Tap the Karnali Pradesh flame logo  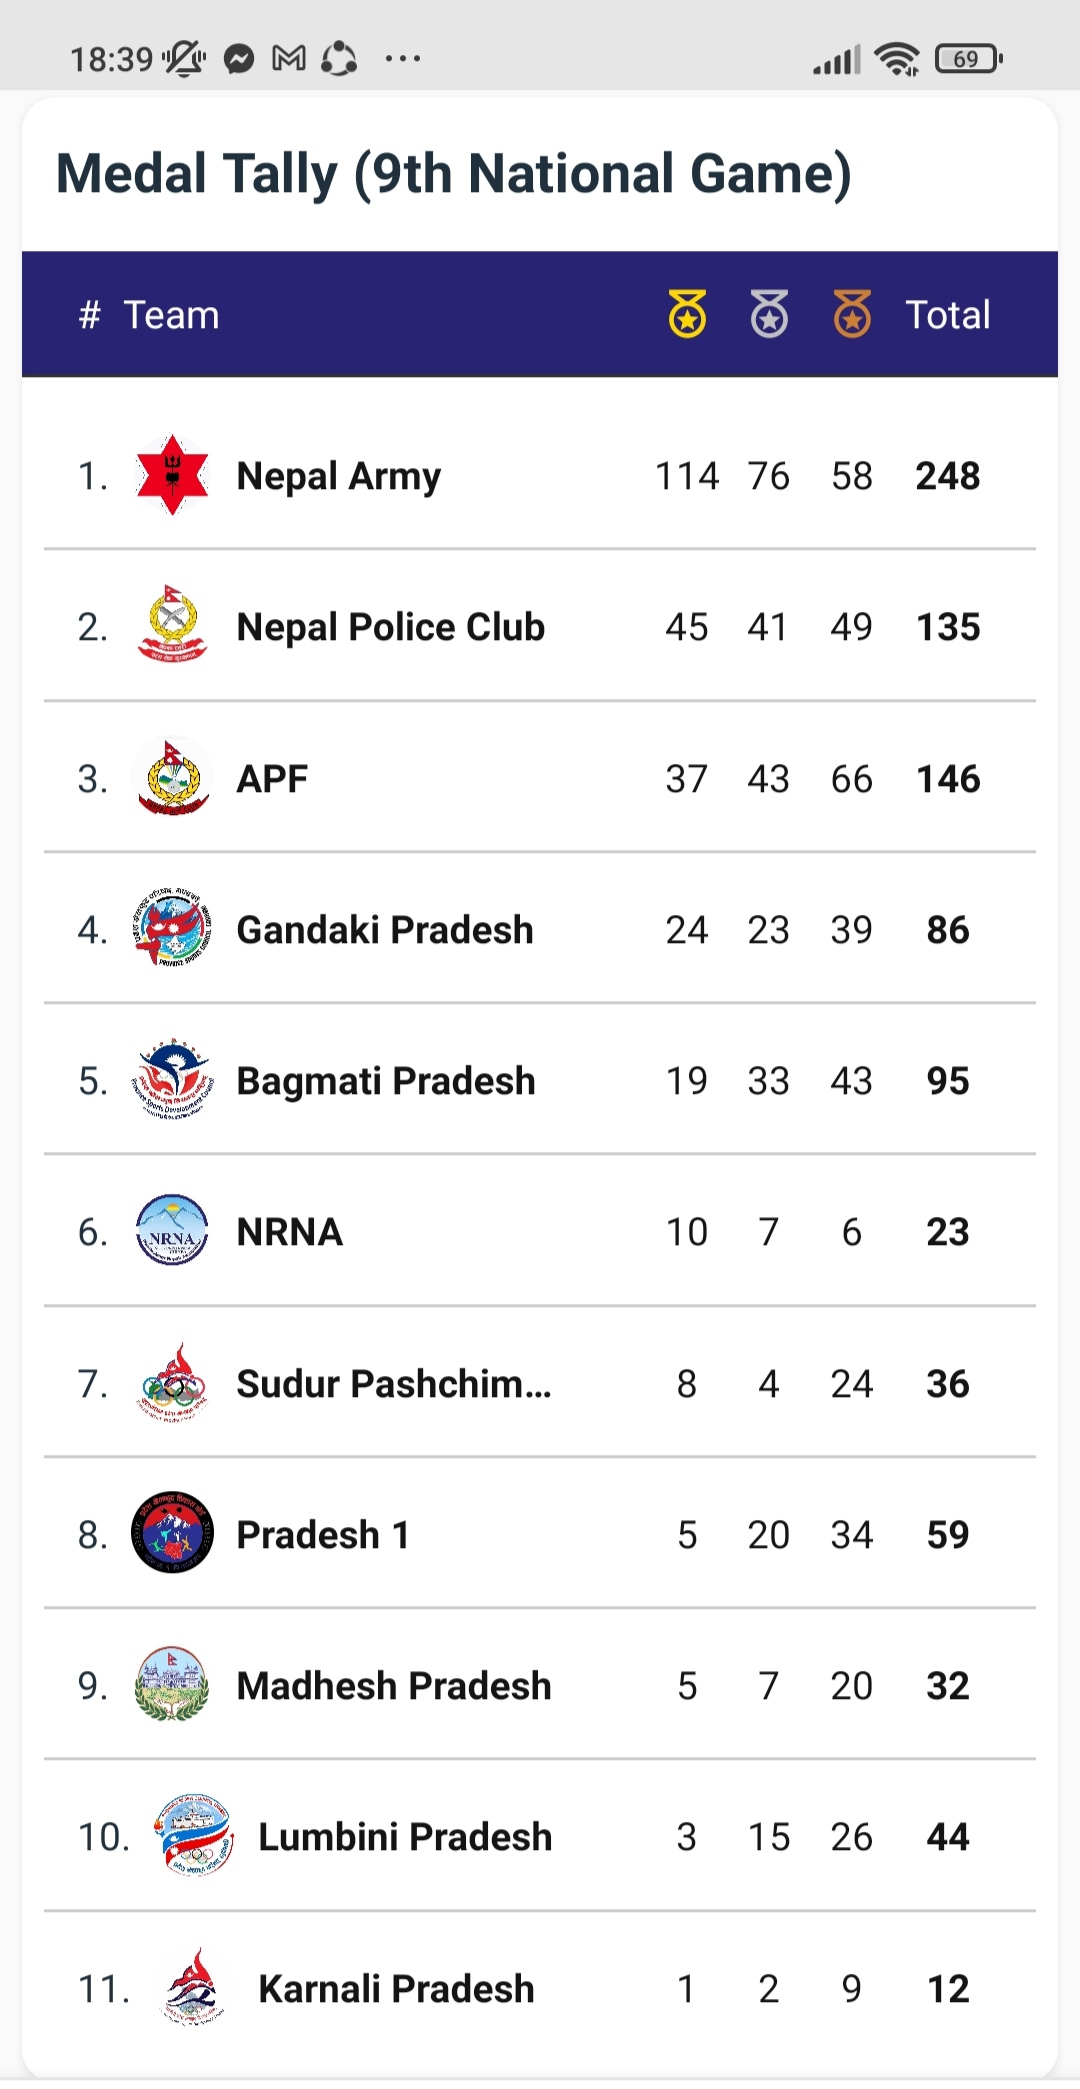pos(194,1987)
